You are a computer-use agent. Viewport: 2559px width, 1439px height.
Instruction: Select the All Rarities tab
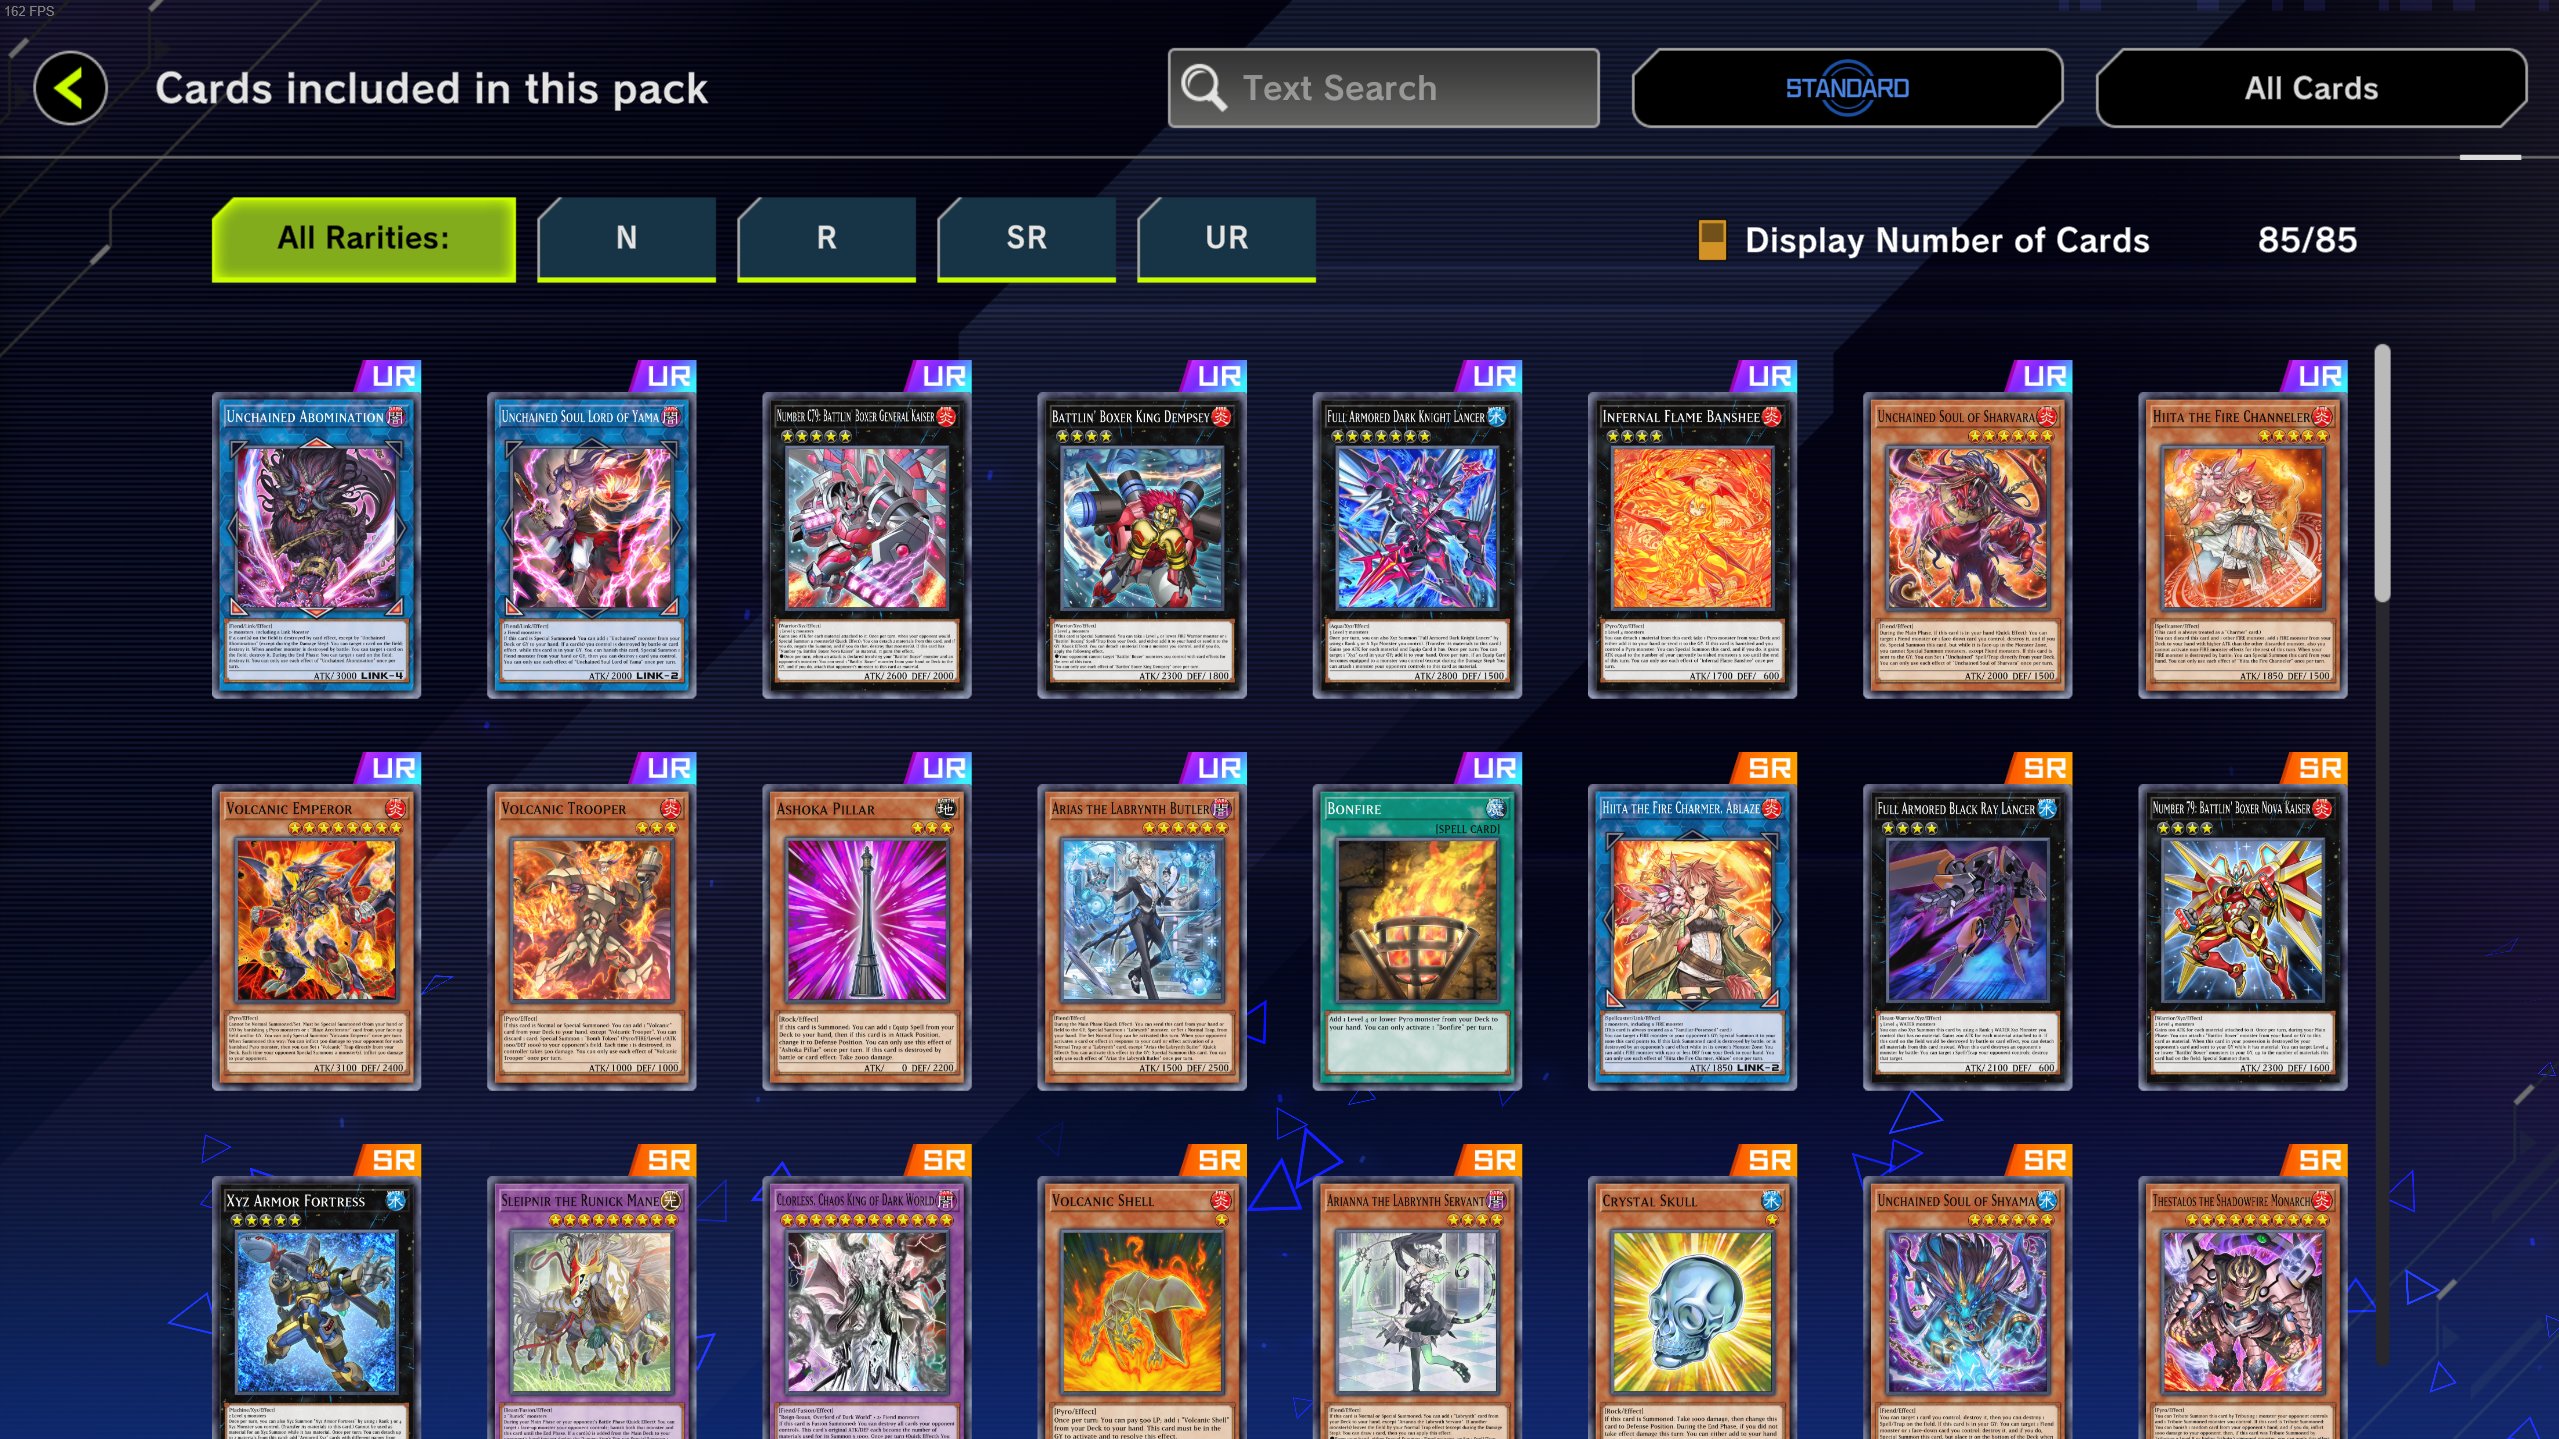tap(364, 239)
